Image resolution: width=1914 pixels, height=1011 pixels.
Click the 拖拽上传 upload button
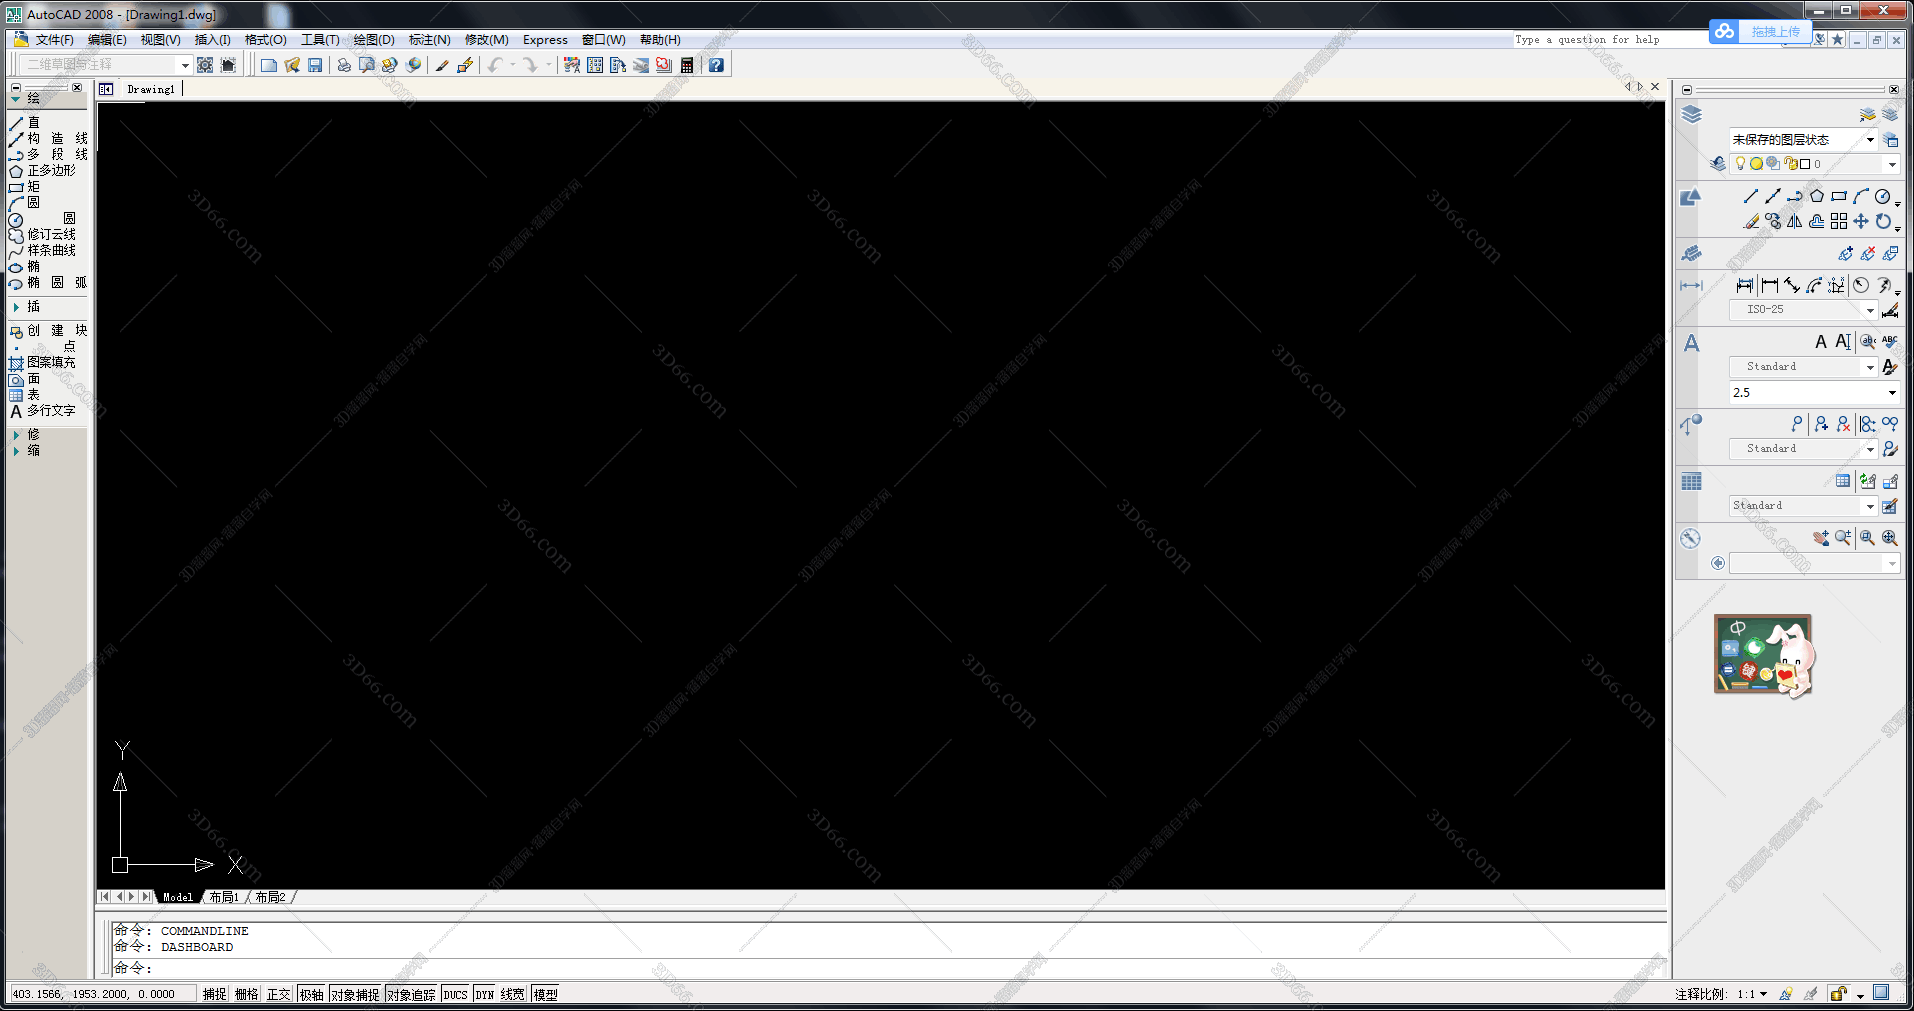(1759, 32)
